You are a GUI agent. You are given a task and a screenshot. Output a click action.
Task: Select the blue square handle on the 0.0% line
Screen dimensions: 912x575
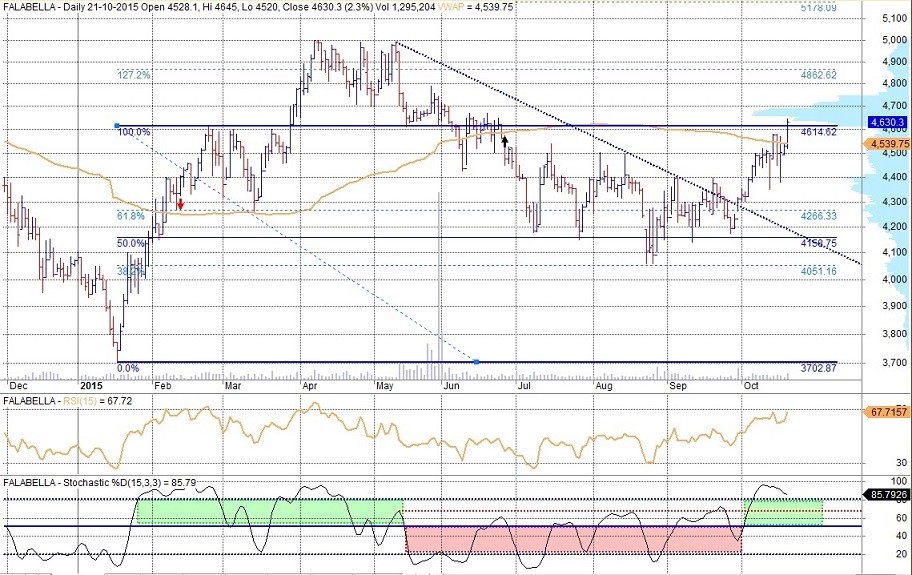coord(476,362)
